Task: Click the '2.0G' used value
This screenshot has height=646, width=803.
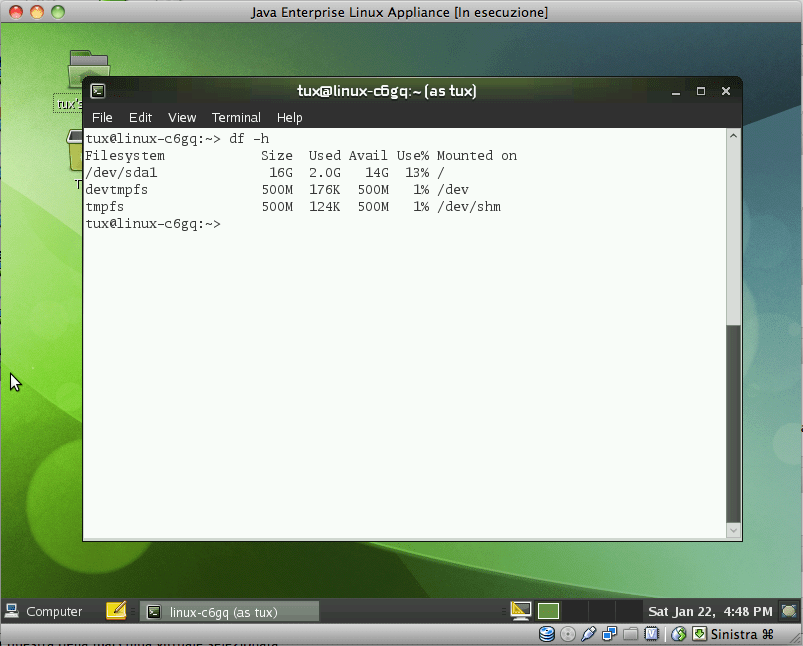Action: [325, 173]
